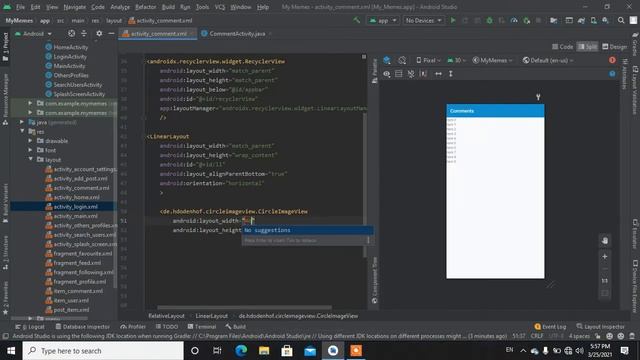Click the Windows search box
The height and width of the screenshot is (360, 640).
click(x=103, y=351)
